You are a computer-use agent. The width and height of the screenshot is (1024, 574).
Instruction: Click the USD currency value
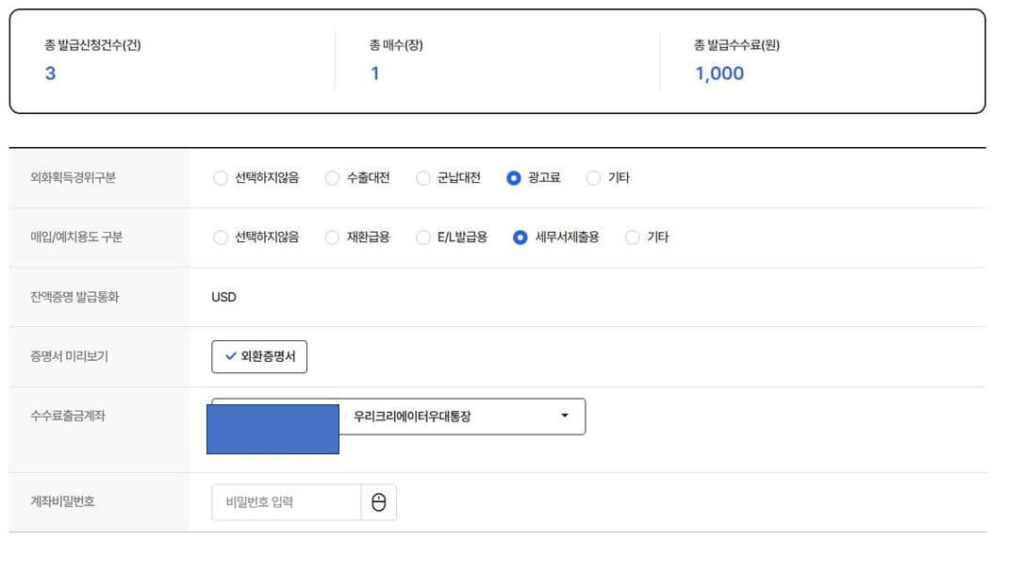coord(224,297)
